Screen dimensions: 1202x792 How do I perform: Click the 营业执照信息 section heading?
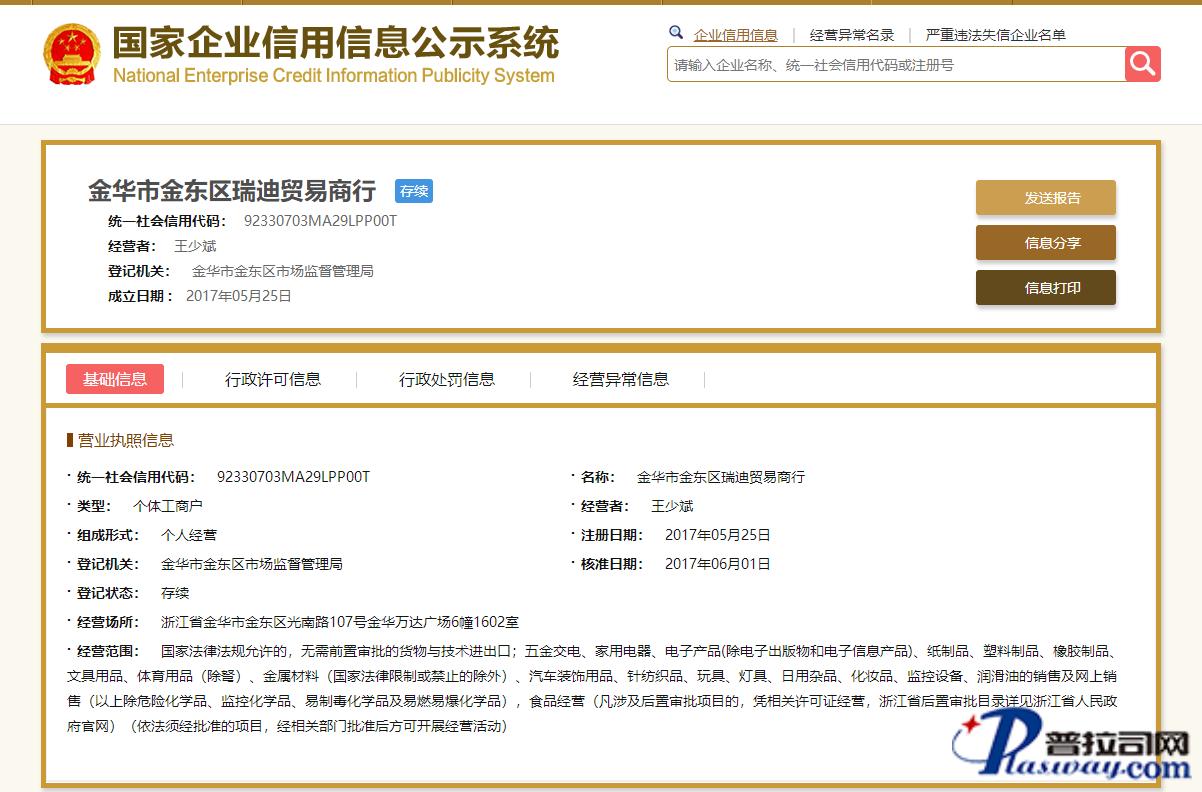click(125, 440)
